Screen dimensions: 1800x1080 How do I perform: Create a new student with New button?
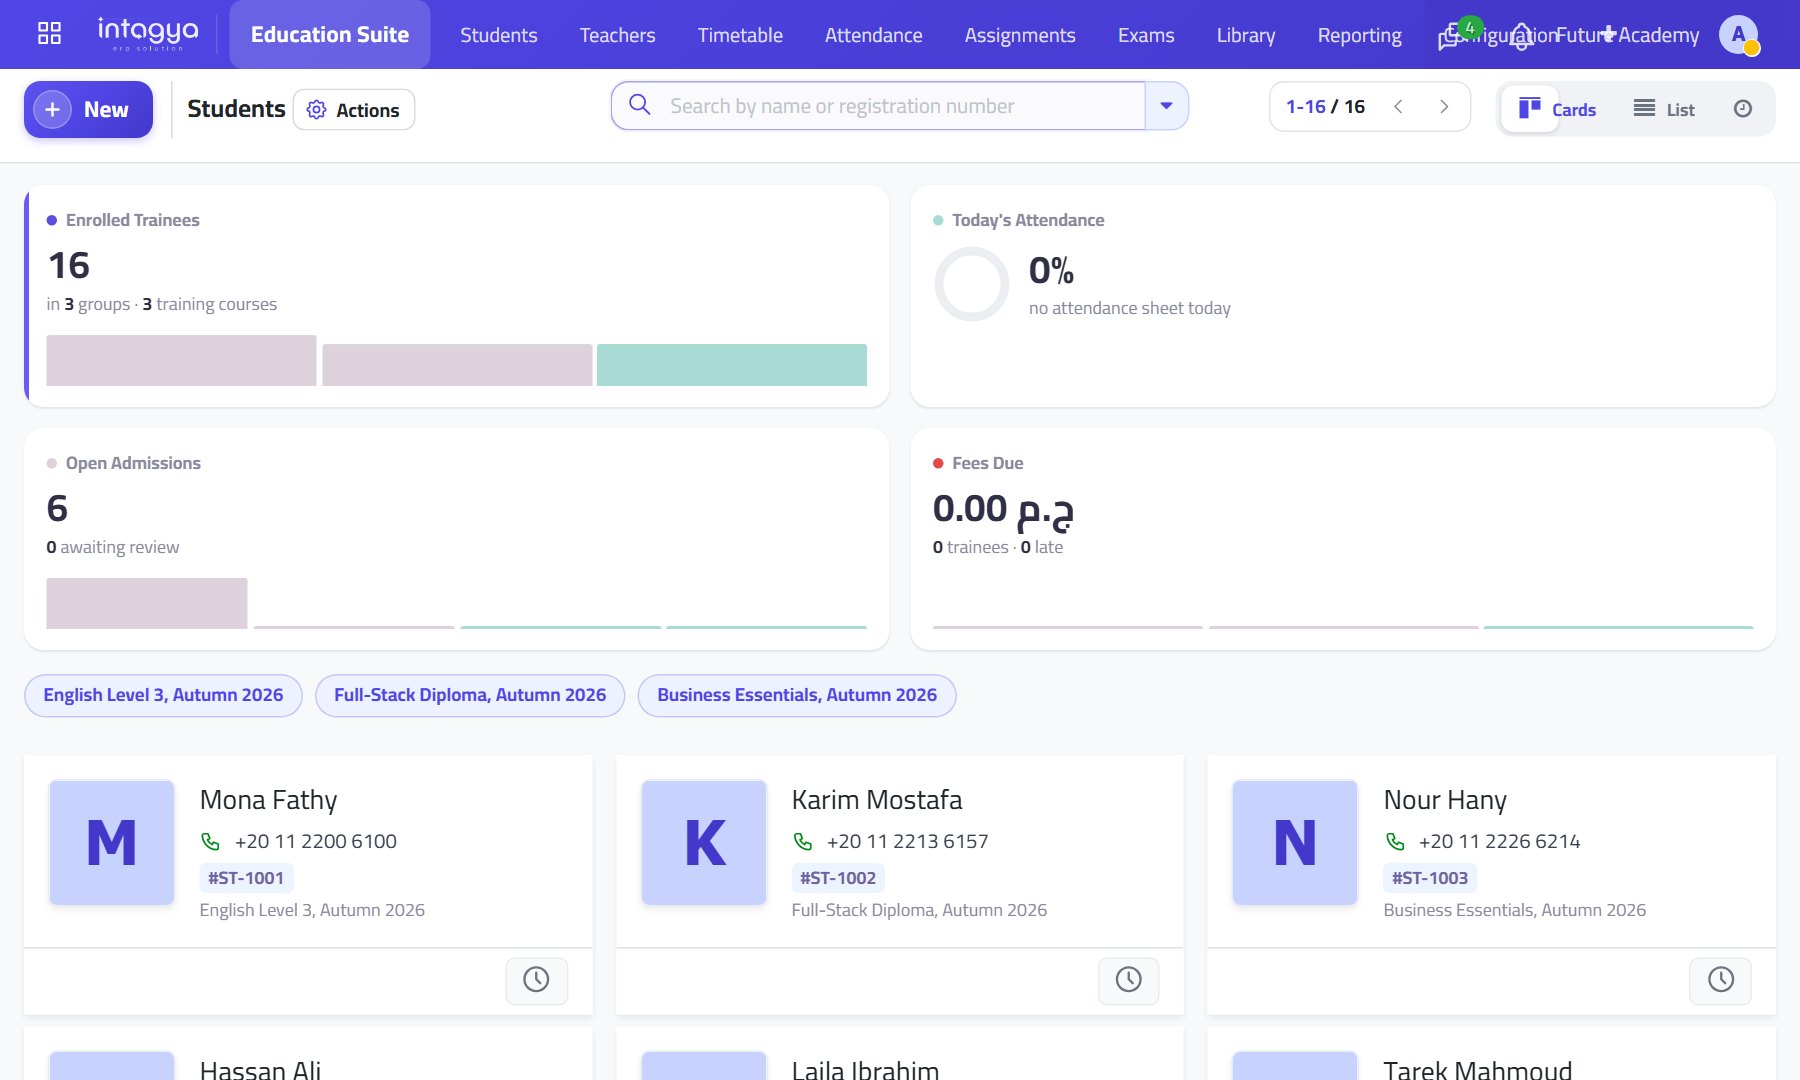tap(88, 110)
